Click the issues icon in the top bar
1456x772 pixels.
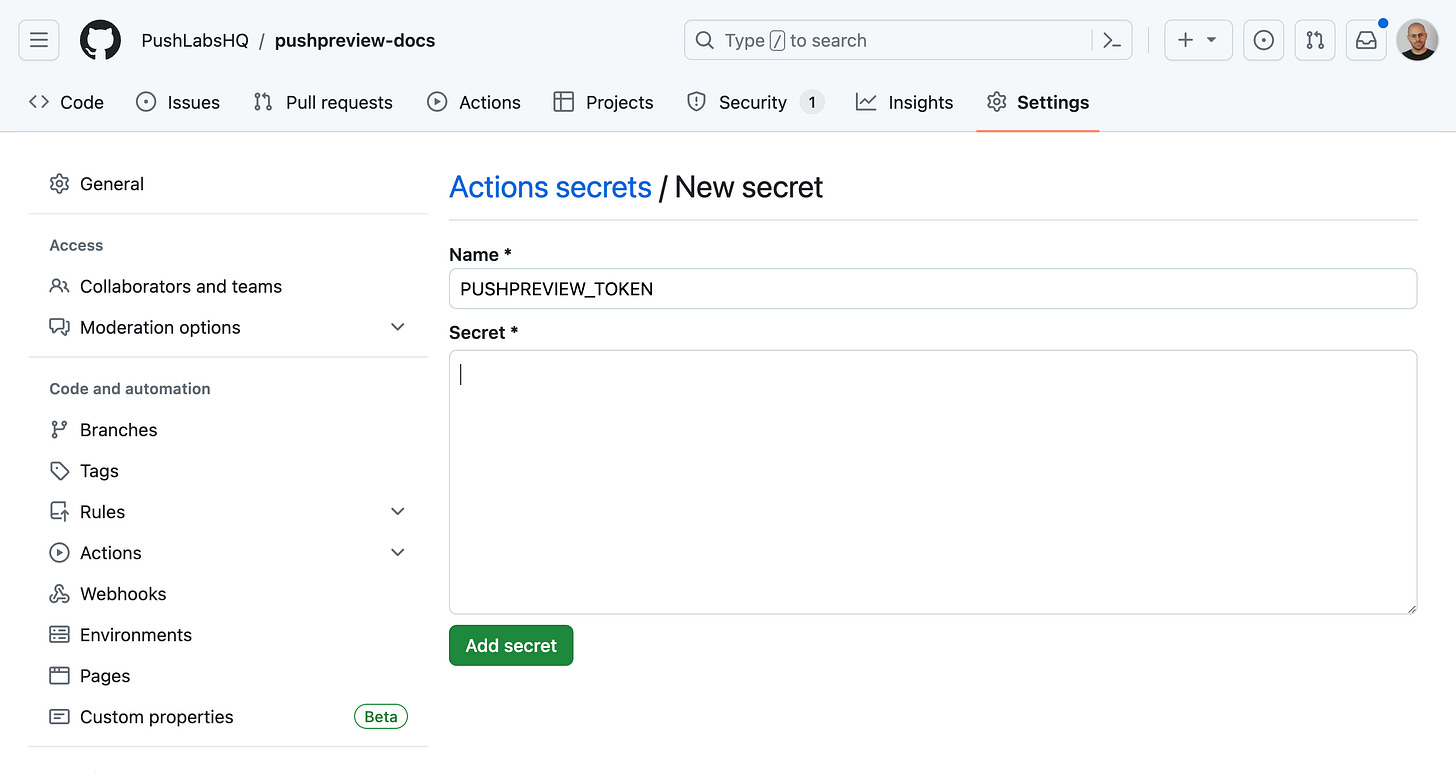tap(1263, 40)
